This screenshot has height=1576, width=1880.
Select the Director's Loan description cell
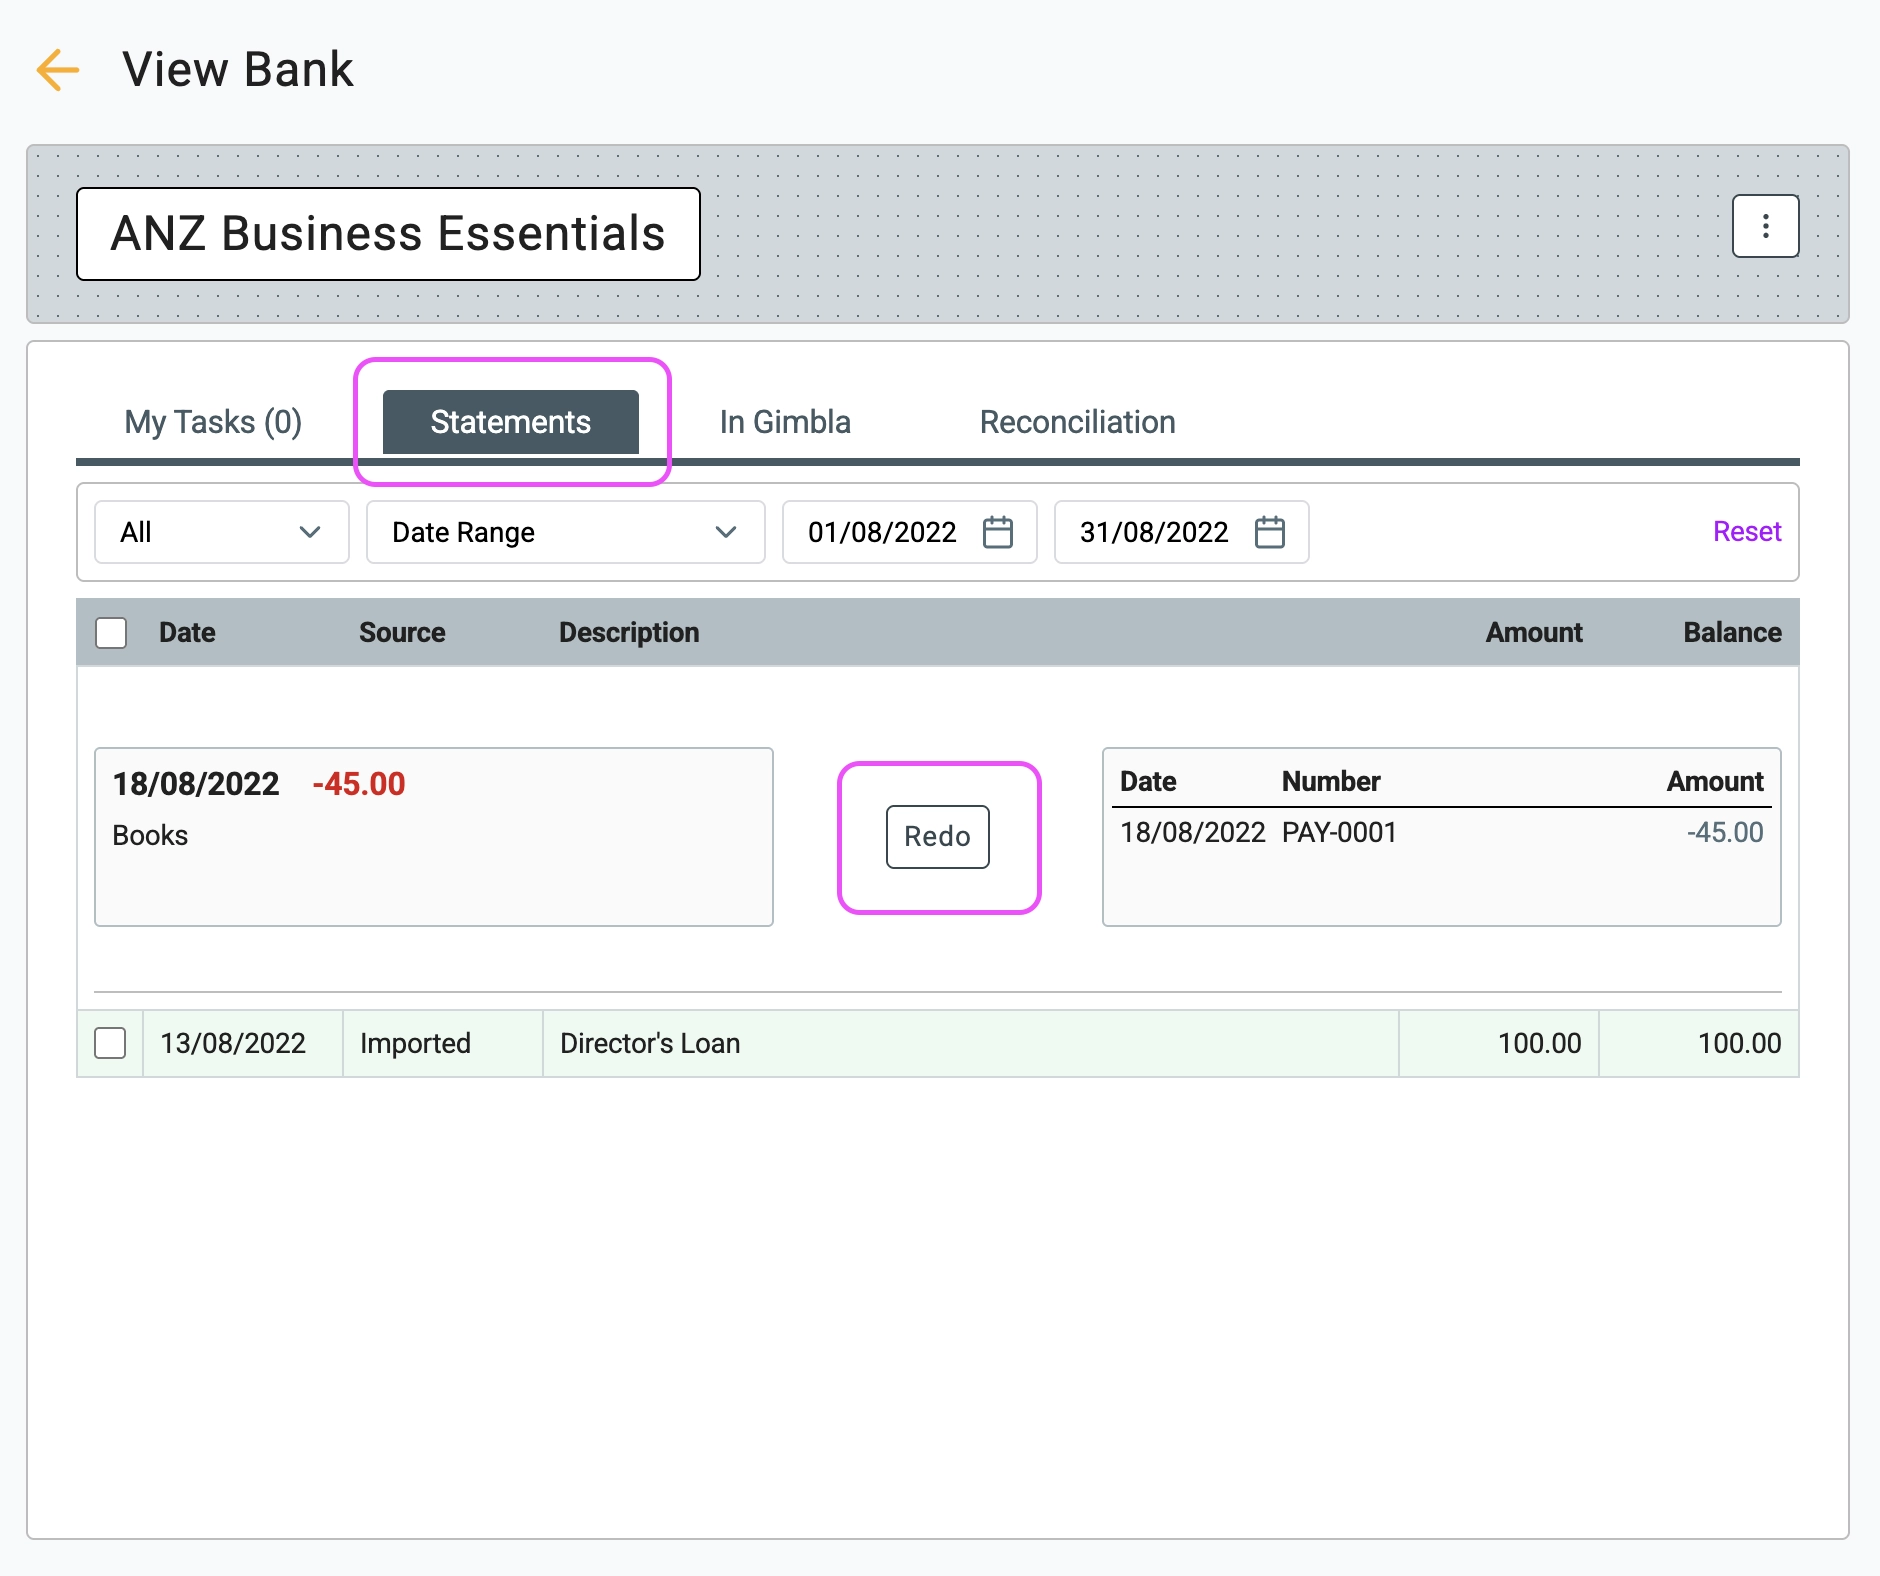970,1043
